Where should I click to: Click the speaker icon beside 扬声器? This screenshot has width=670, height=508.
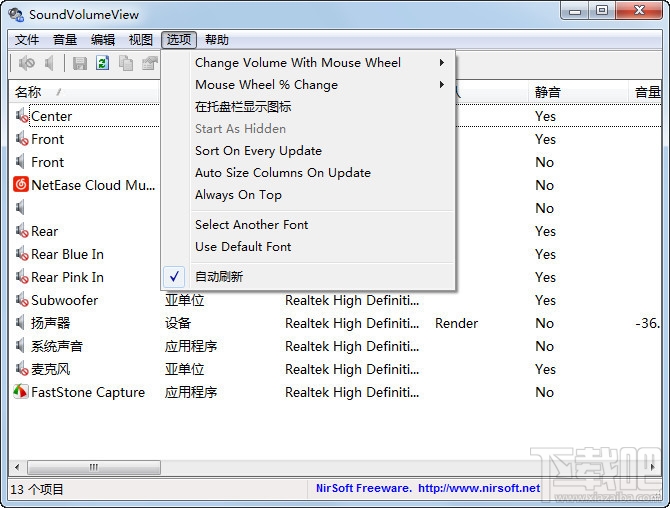(20, 323)
